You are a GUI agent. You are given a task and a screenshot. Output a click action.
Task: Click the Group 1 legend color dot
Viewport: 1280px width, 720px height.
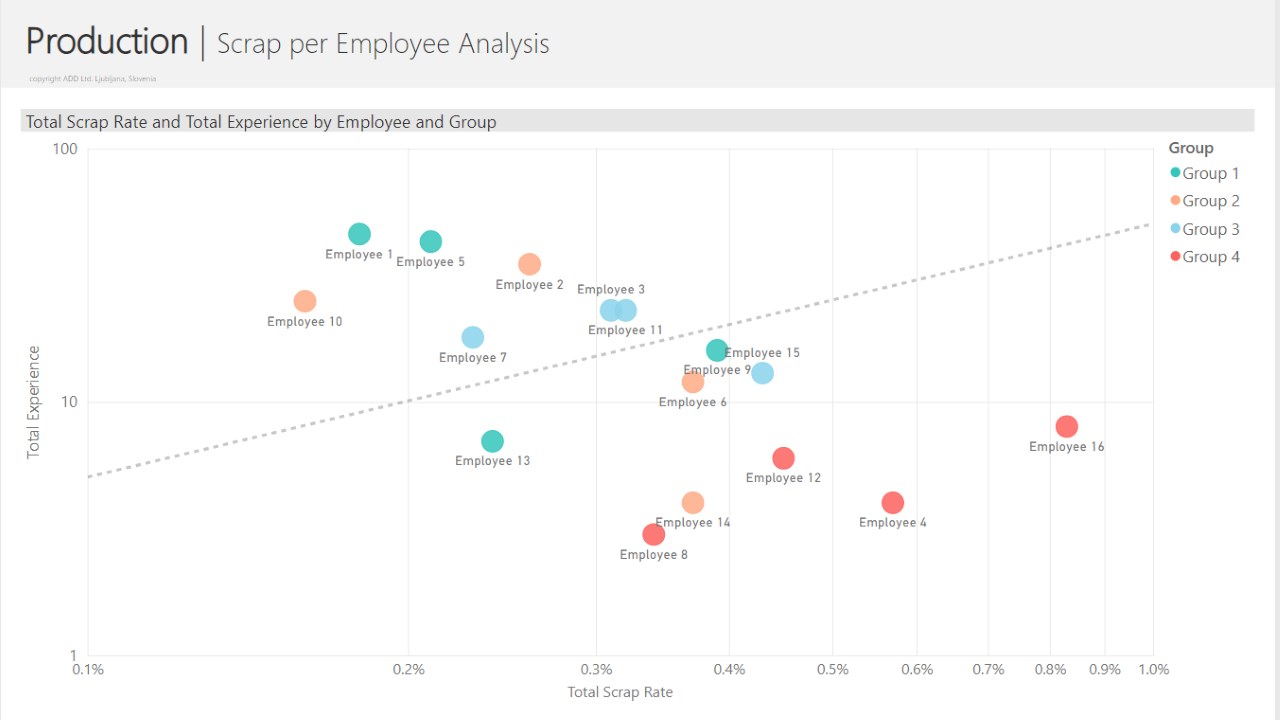(1175, 173)
